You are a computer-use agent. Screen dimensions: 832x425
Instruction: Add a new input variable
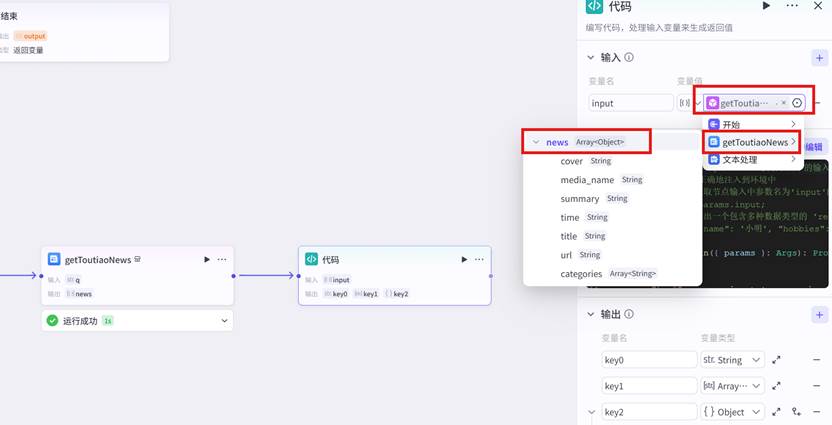tap(819, 58)
